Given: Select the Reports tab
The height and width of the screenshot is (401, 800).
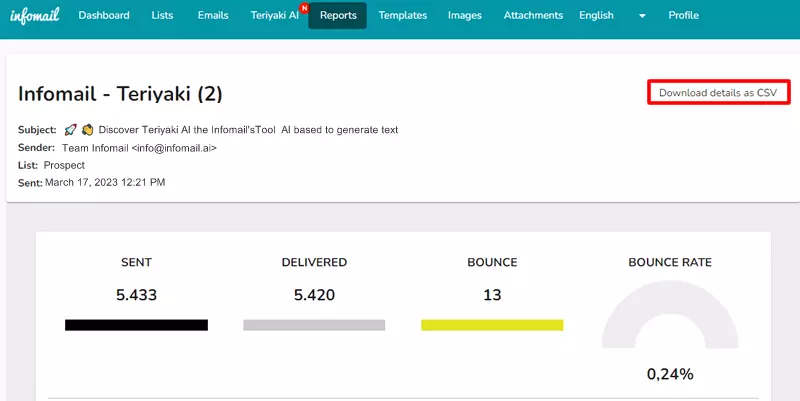Looking at the screenshot, I should (x=338, y=15).
